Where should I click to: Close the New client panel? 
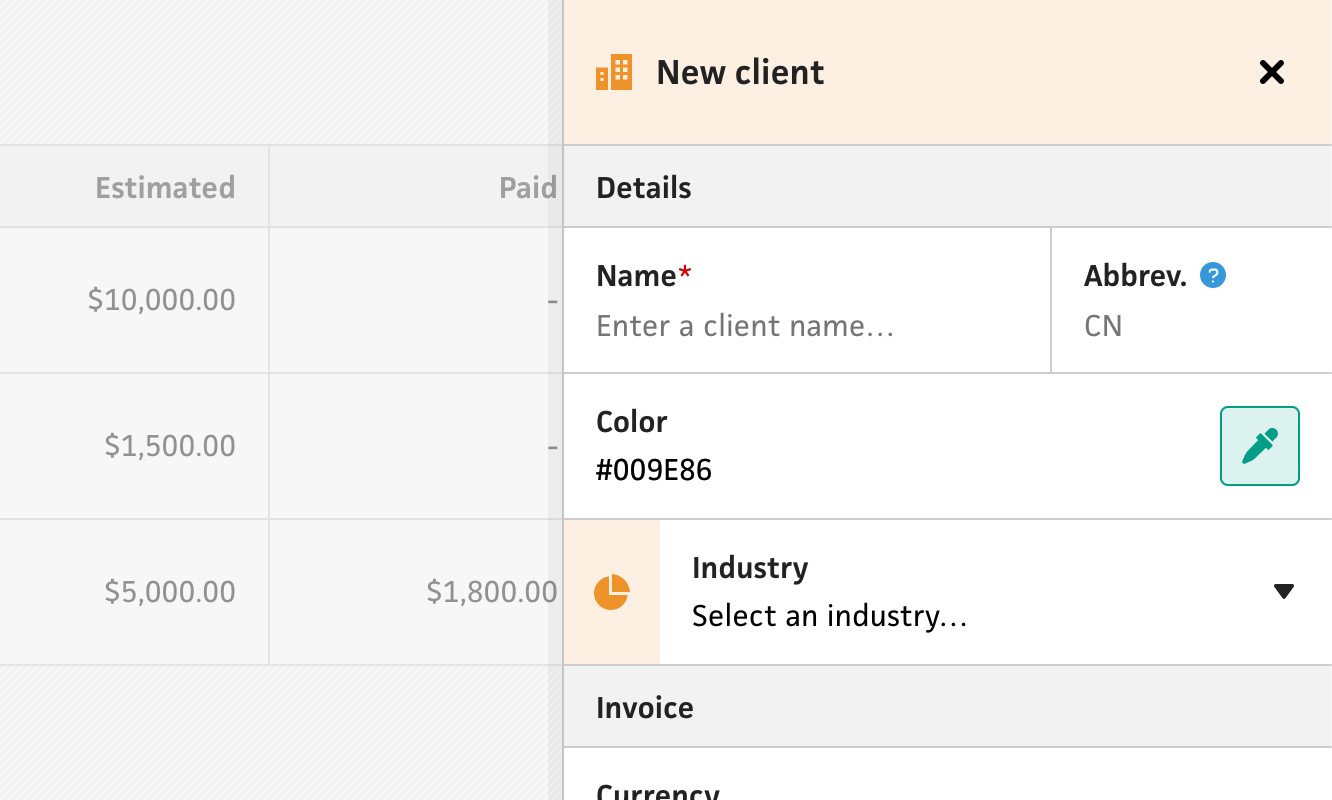(1271, 72)
